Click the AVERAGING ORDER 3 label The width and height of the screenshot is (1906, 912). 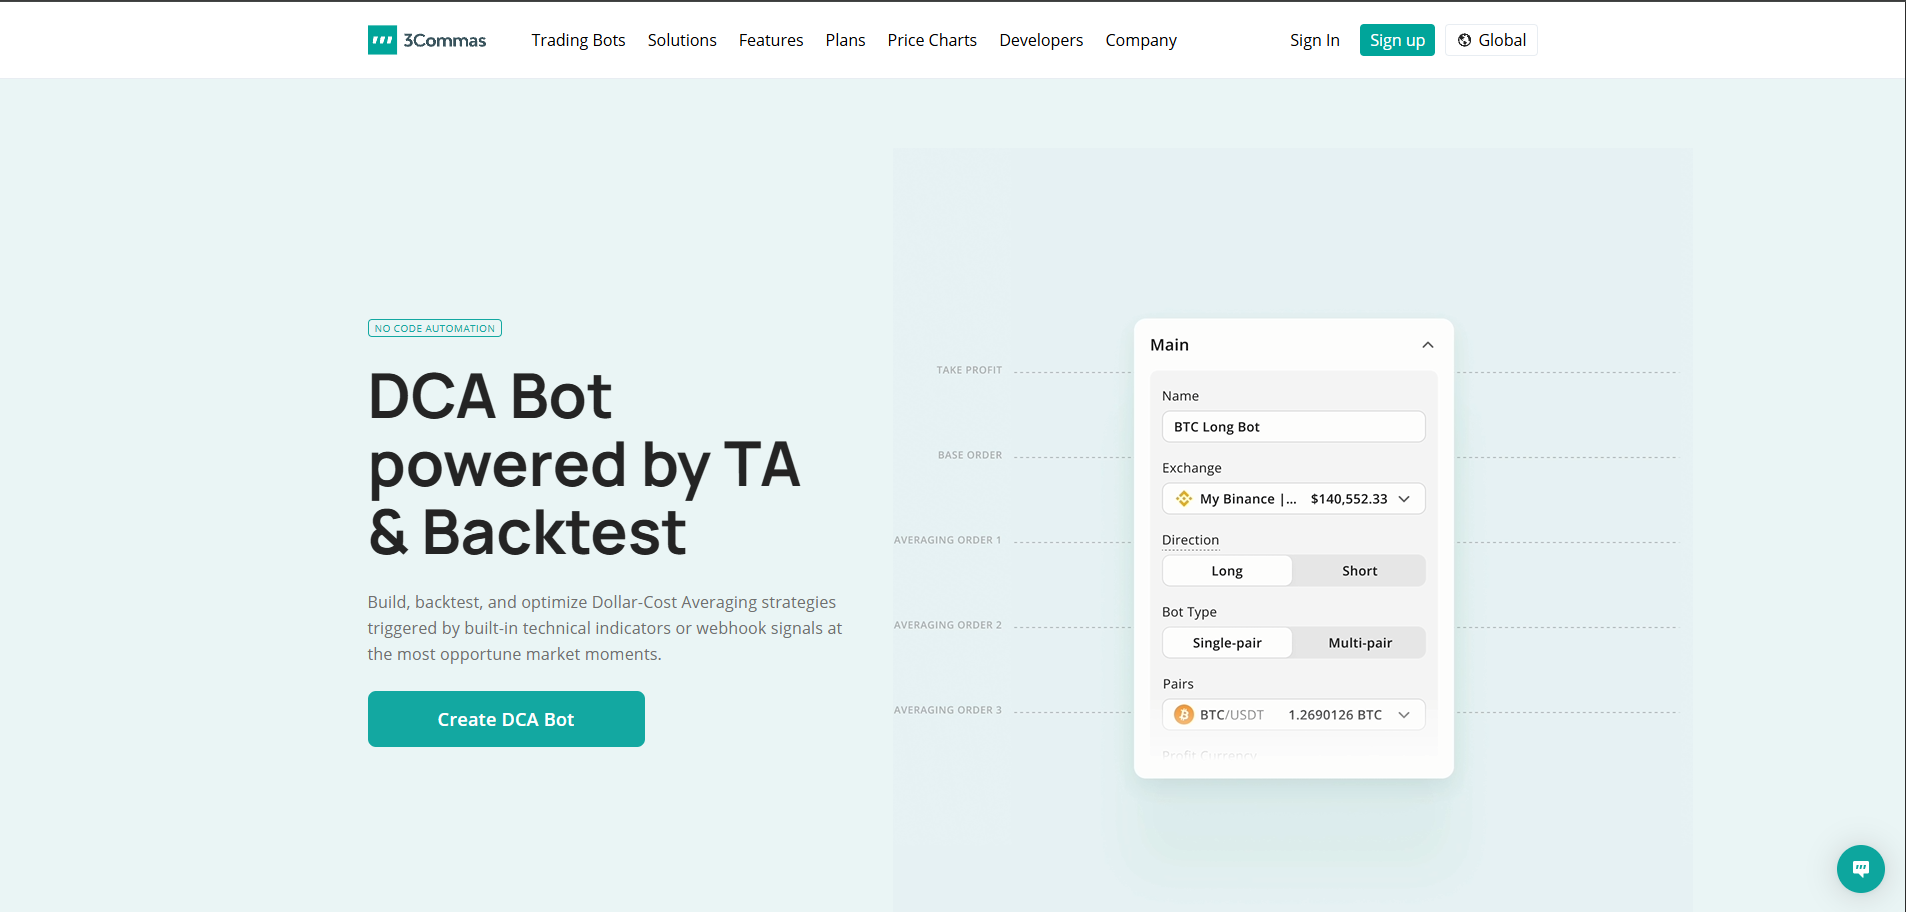tap(948, 710)
